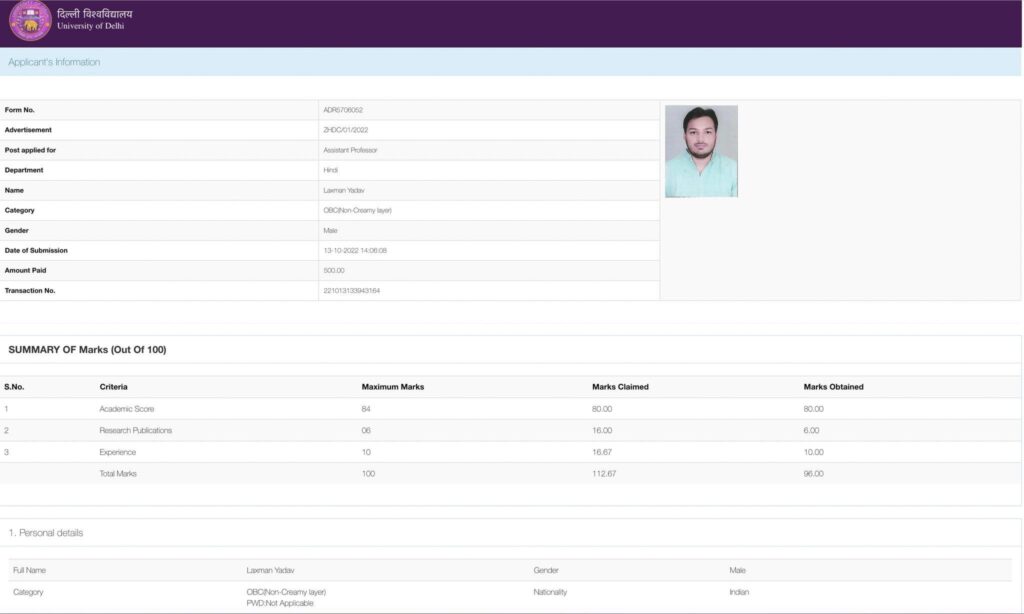Viewport: 1024px width, 614px height.
Task: Click "Laxman Yadav" in Personal details
Action: (270, 570)
